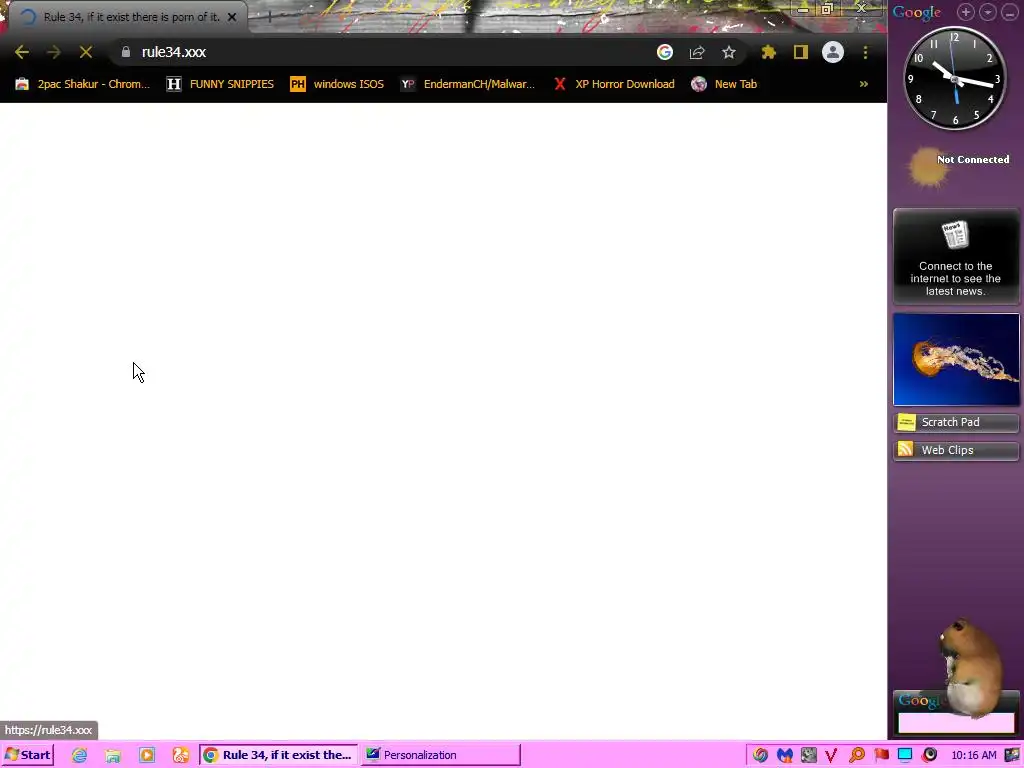Open the Start menu
This screenshot has width=1024, height=768.
27,755
